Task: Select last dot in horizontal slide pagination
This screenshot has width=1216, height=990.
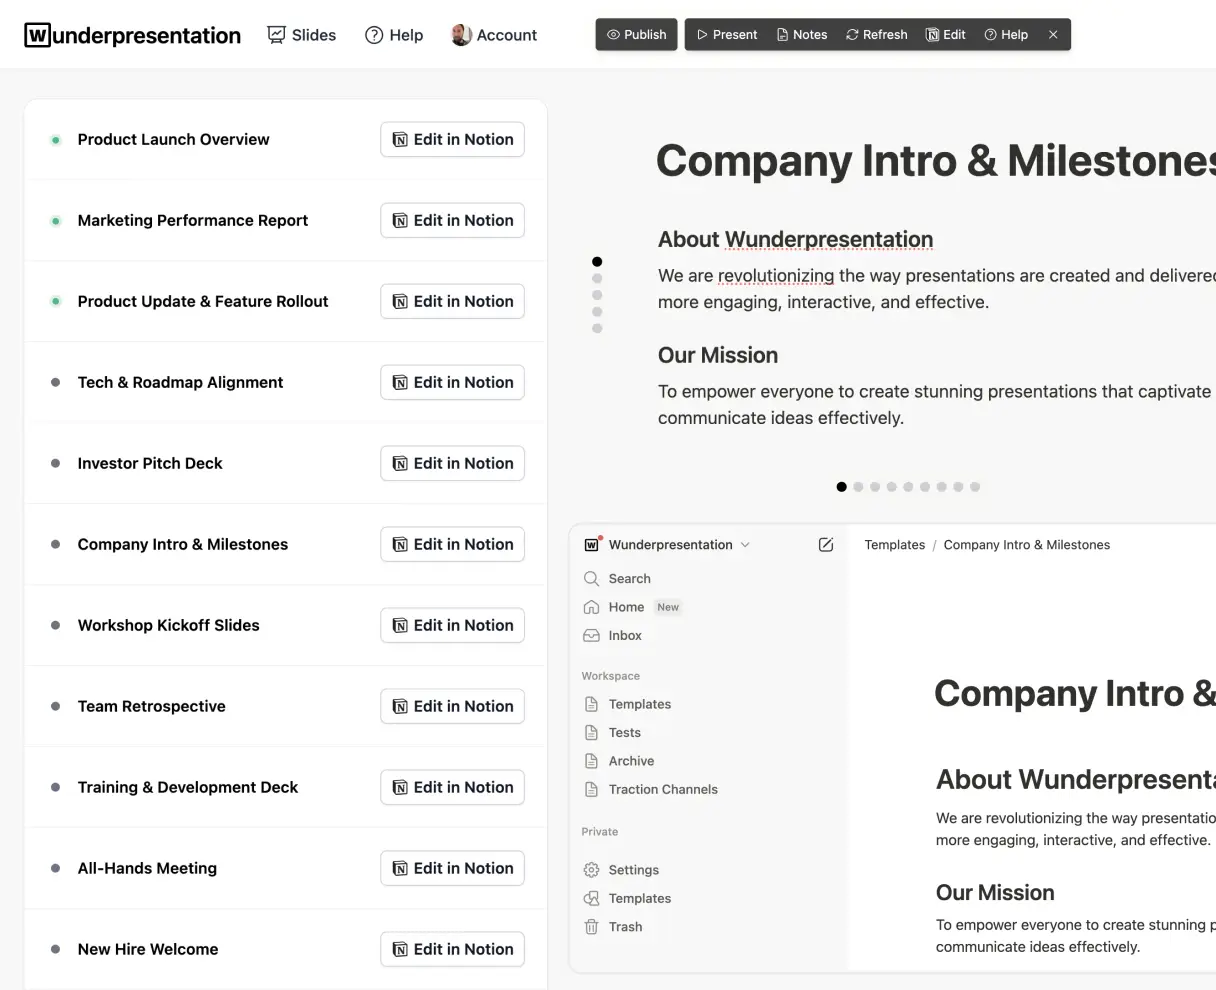Action: click(975, 487)
